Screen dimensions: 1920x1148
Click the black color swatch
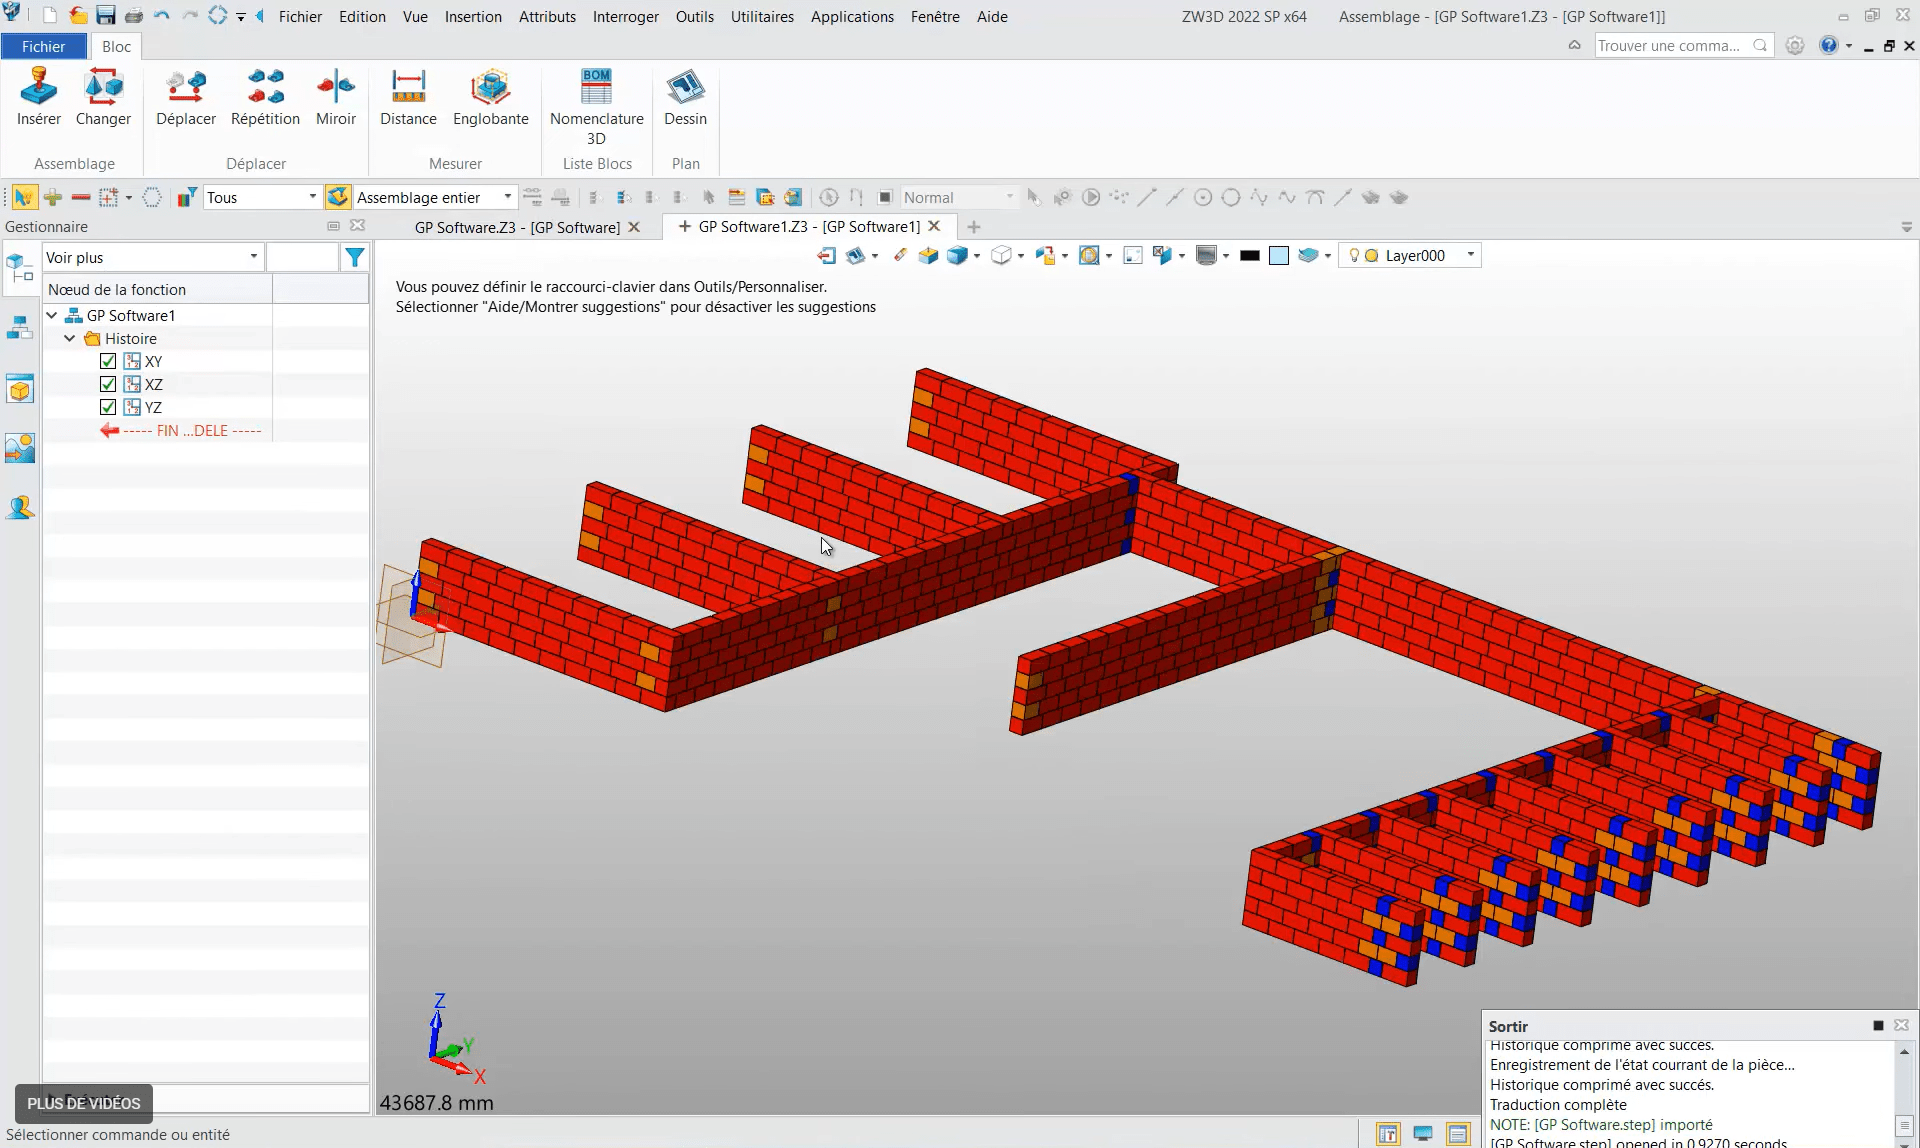pyautogui.click(x=1249, y=256)
